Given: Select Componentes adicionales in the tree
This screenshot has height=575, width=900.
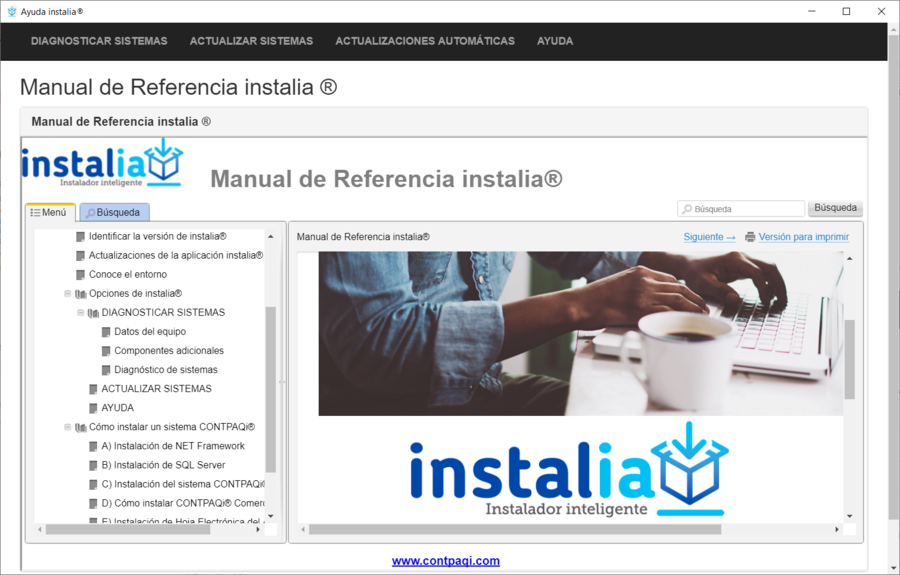Looking at the screenshot, I should pos(168,351).
